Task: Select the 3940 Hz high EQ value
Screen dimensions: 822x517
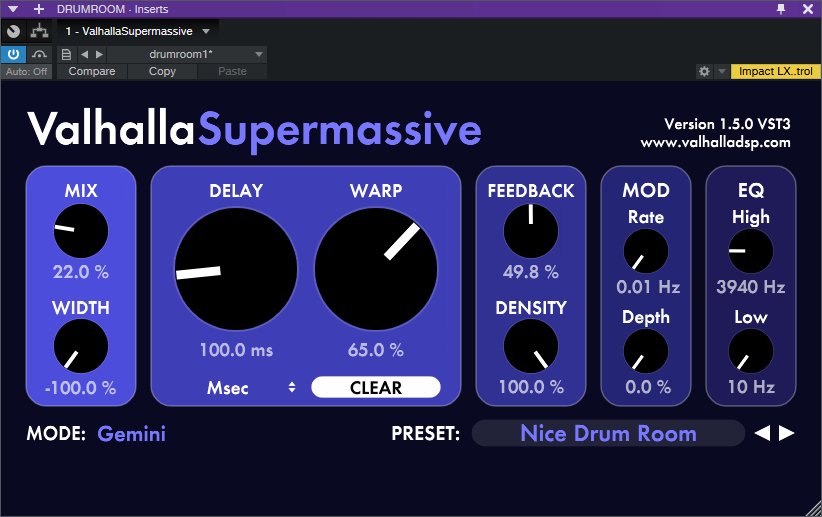Action: click(751, 287)
